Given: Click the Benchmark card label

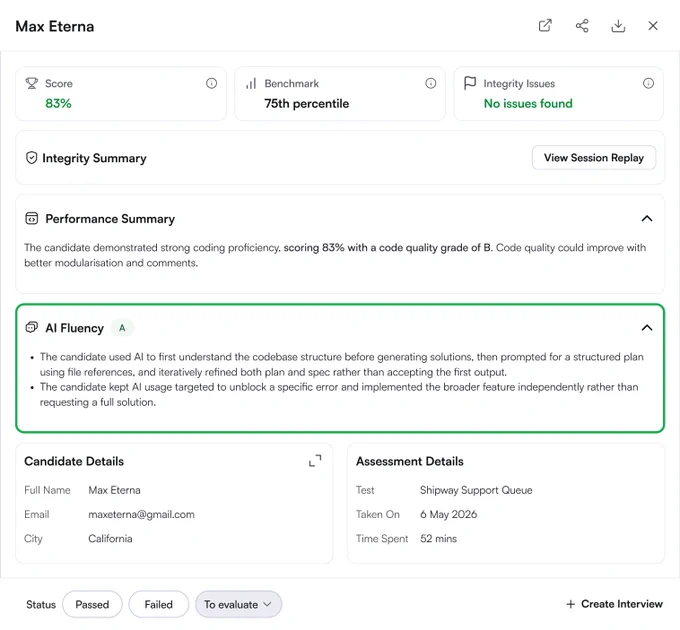Looking at the screenshot, I should [291, 83].
